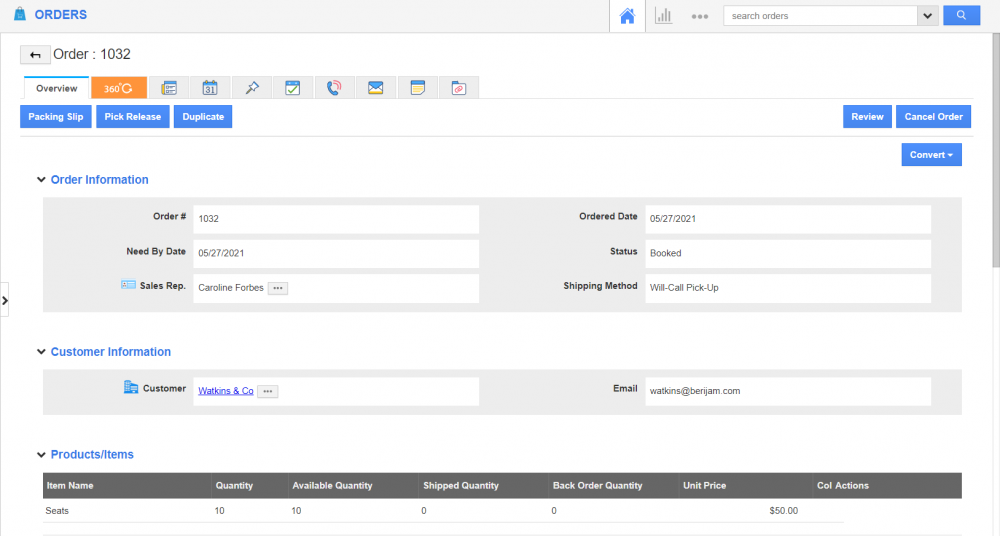
Task: Open the emails envelope tab icon
Action: pos(376,88)
